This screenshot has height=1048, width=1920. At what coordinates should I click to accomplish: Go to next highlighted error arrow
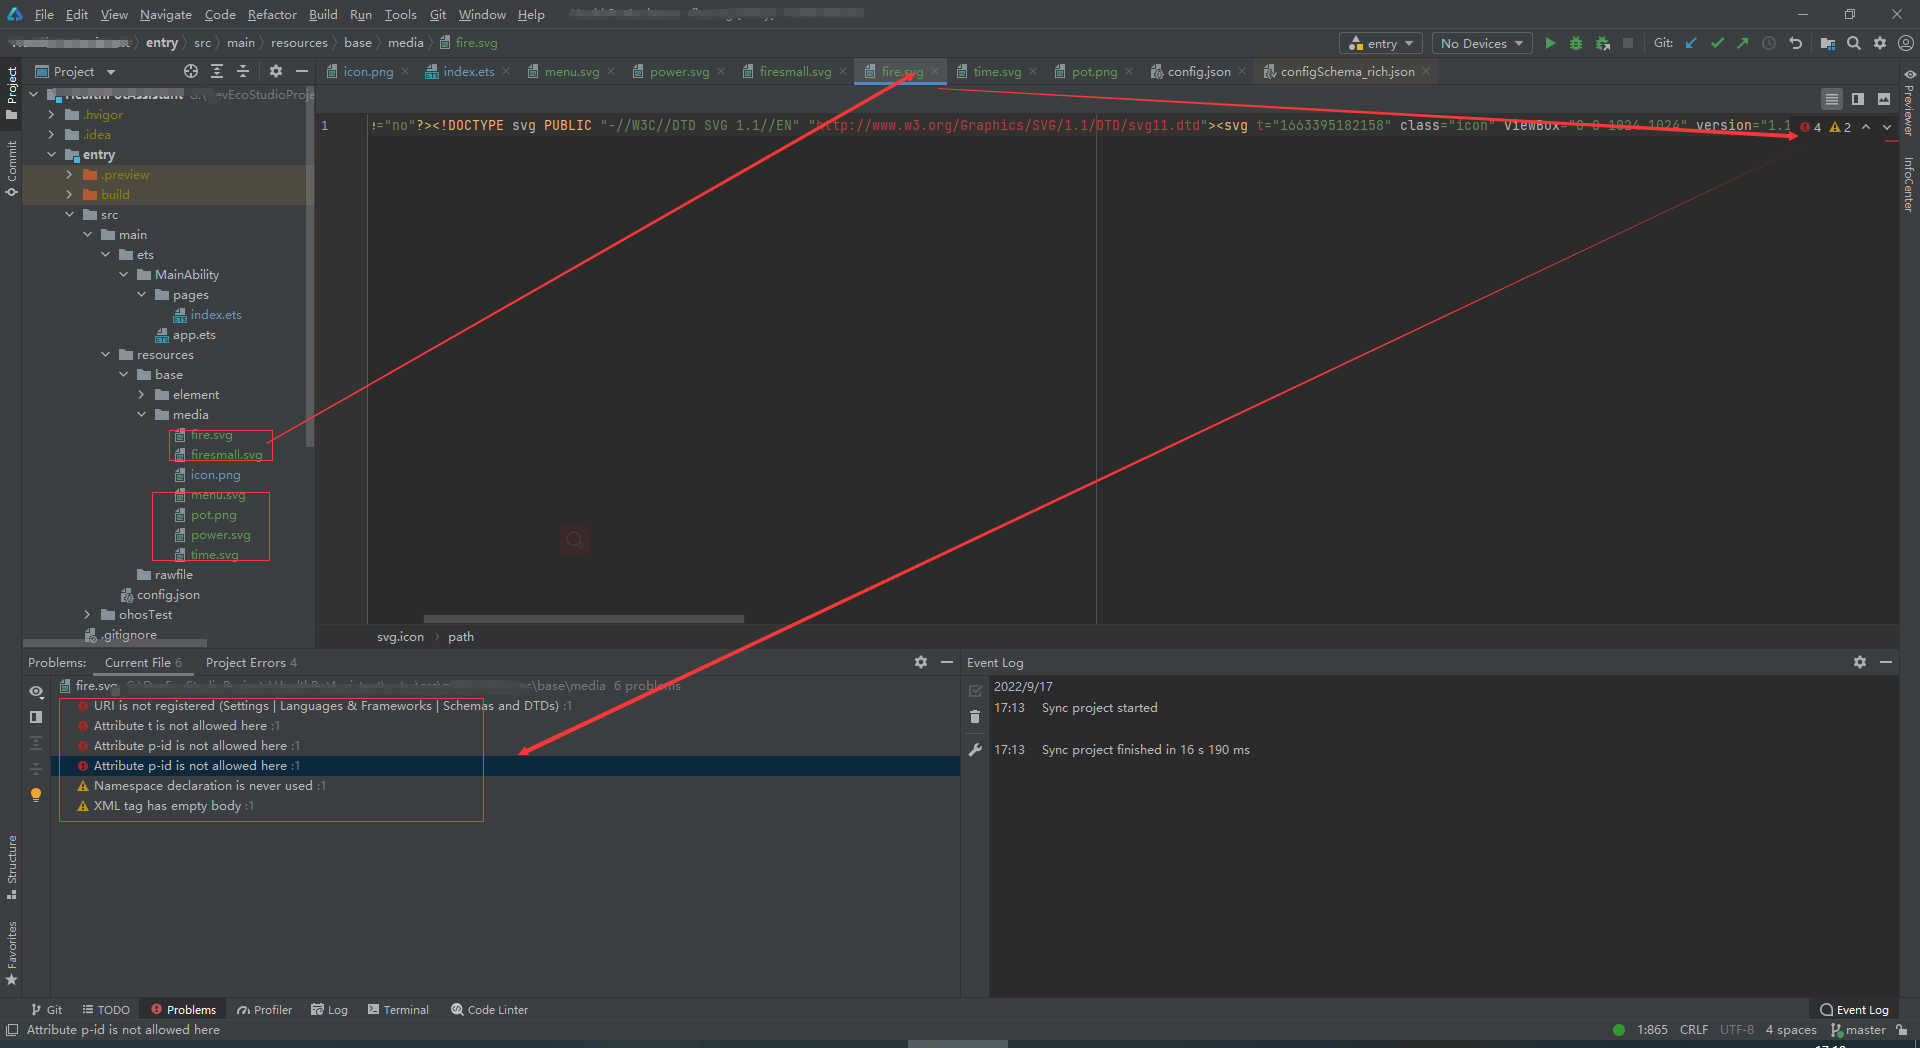pyautogui.click(x=1887, y=127)
